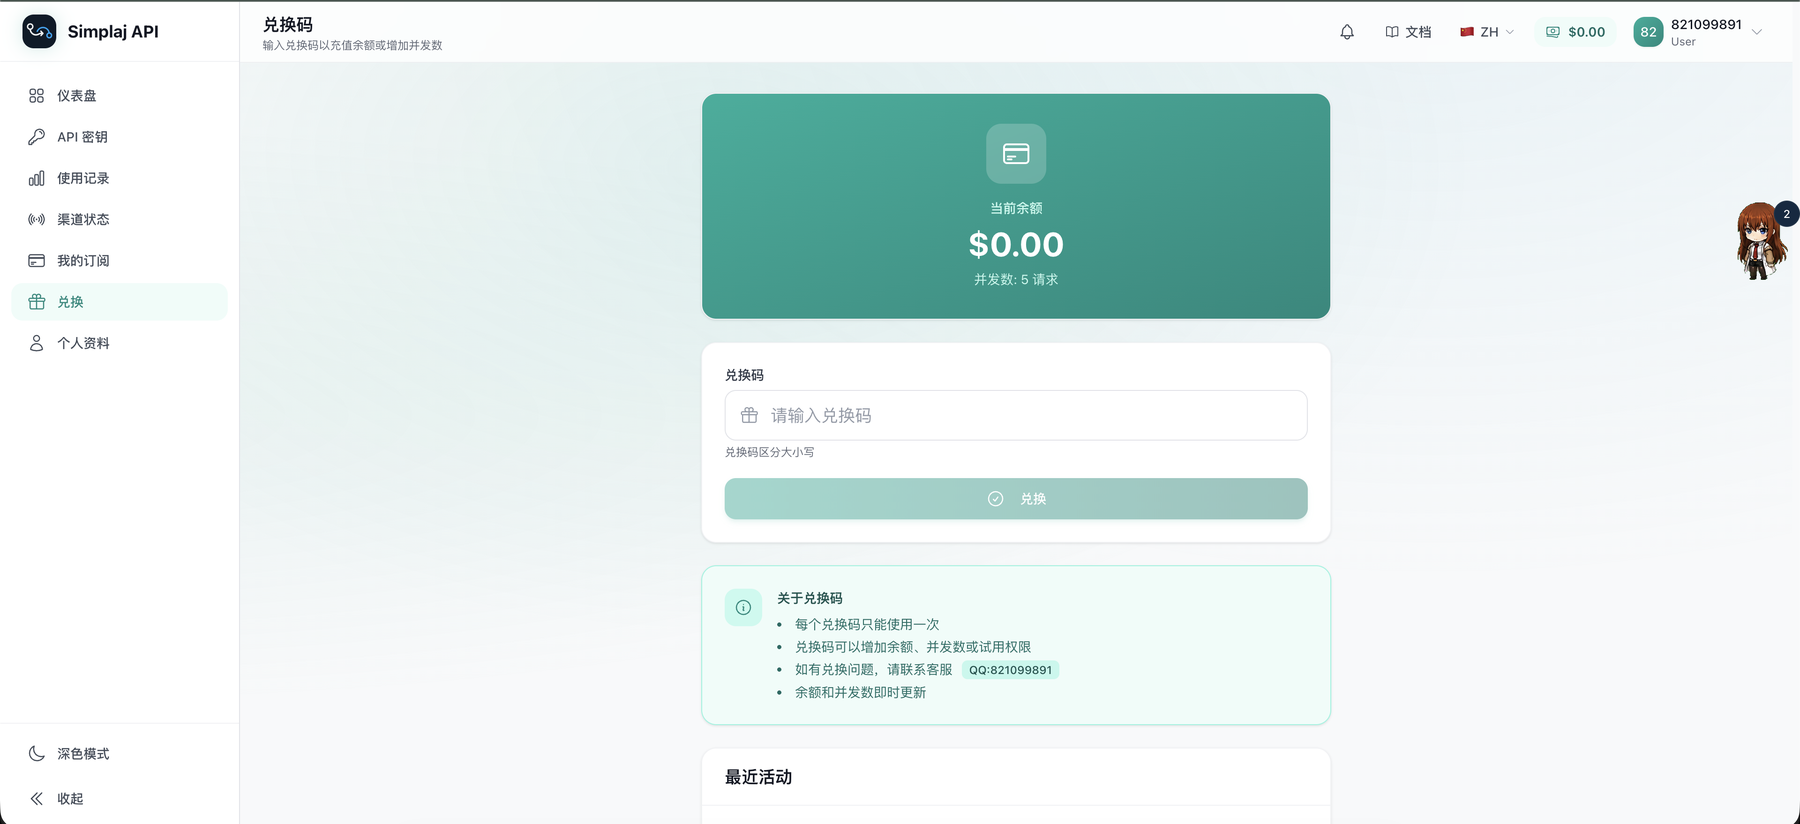1800x824 pixels.
Task: Click the green 兑换 submit button
Action: [x=1016, y=499]
